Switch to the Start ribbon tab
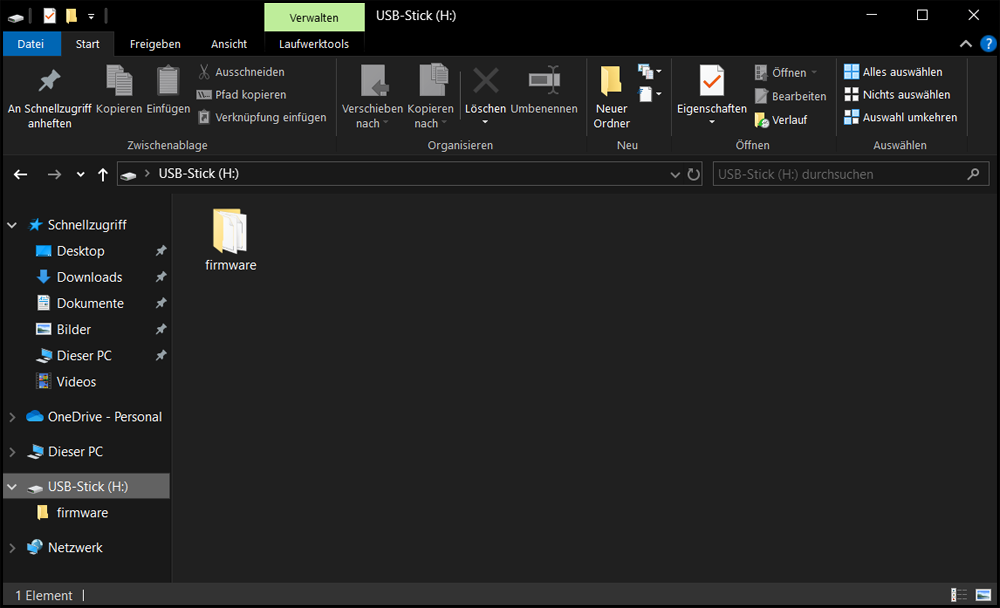This screenshot has height=608, width=1000. click(87, 44)
